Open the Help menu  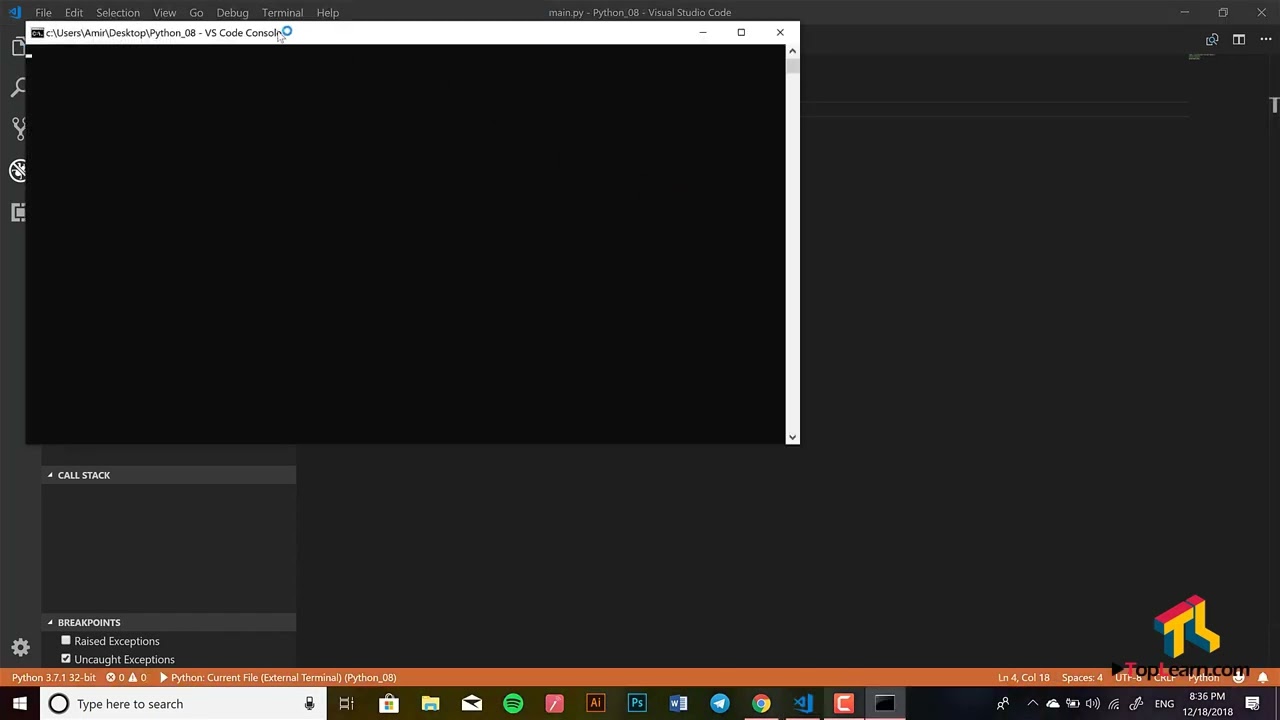(x=328, y=12)
